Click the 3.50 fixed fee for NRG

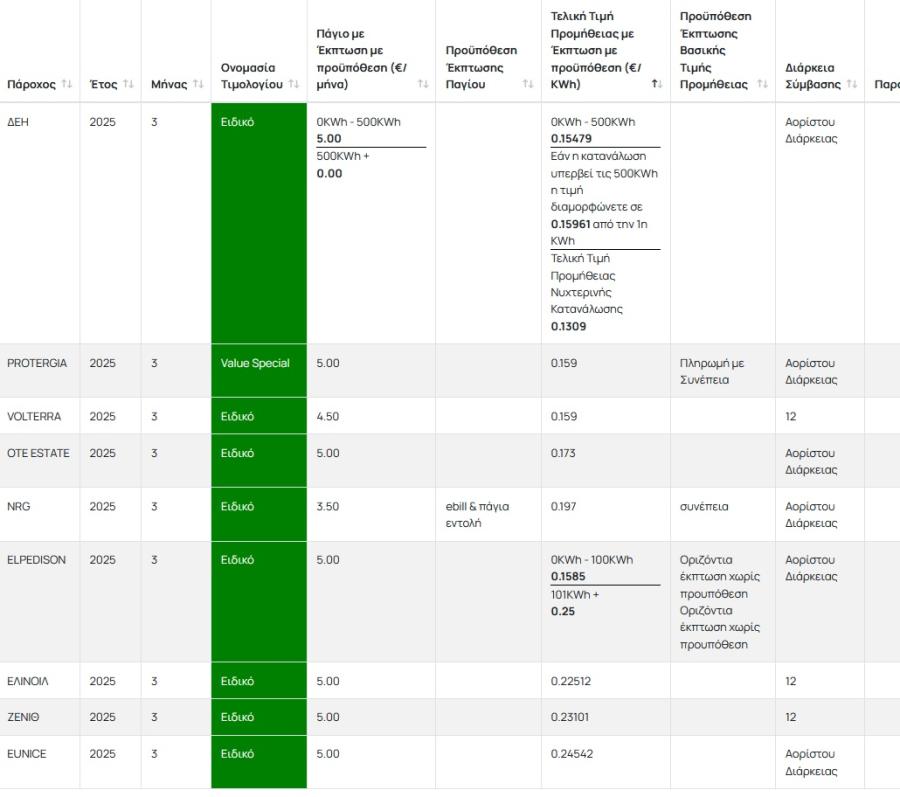click(327, 506)
